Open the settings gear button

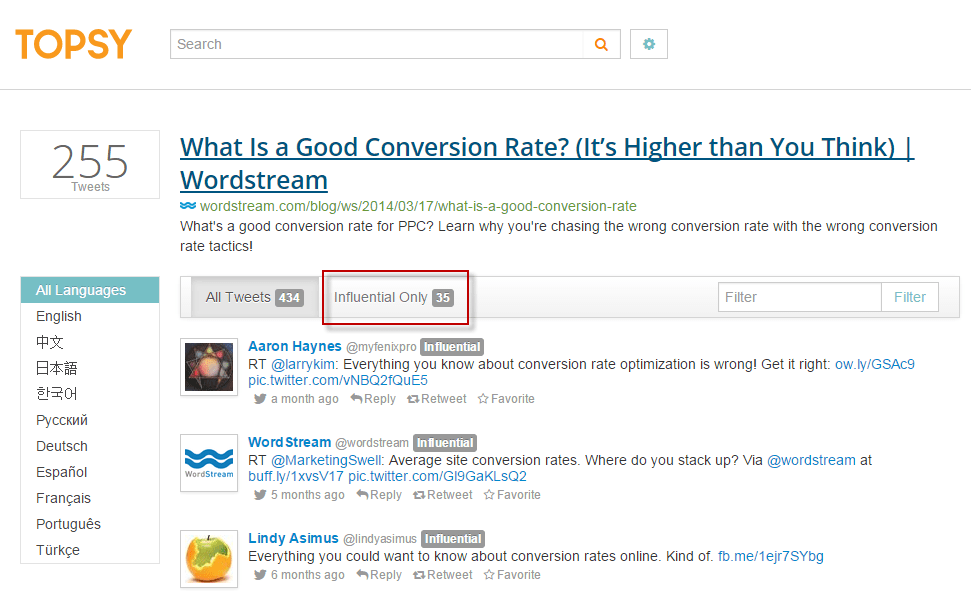point(648,44)
